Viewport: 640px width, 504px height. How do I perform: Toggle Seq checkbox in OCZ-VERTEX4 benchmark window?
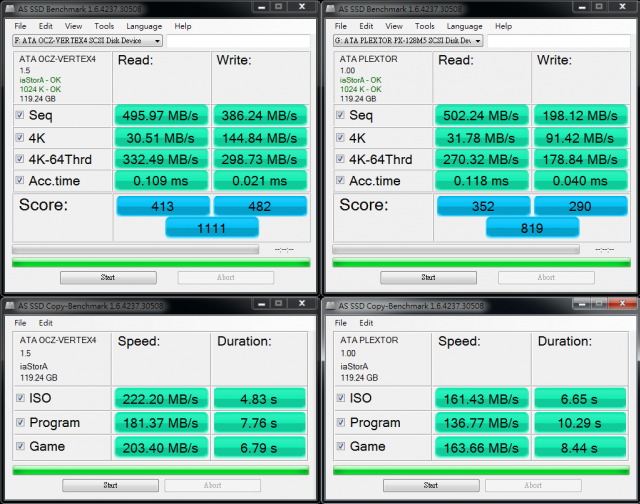click(20, 115)
